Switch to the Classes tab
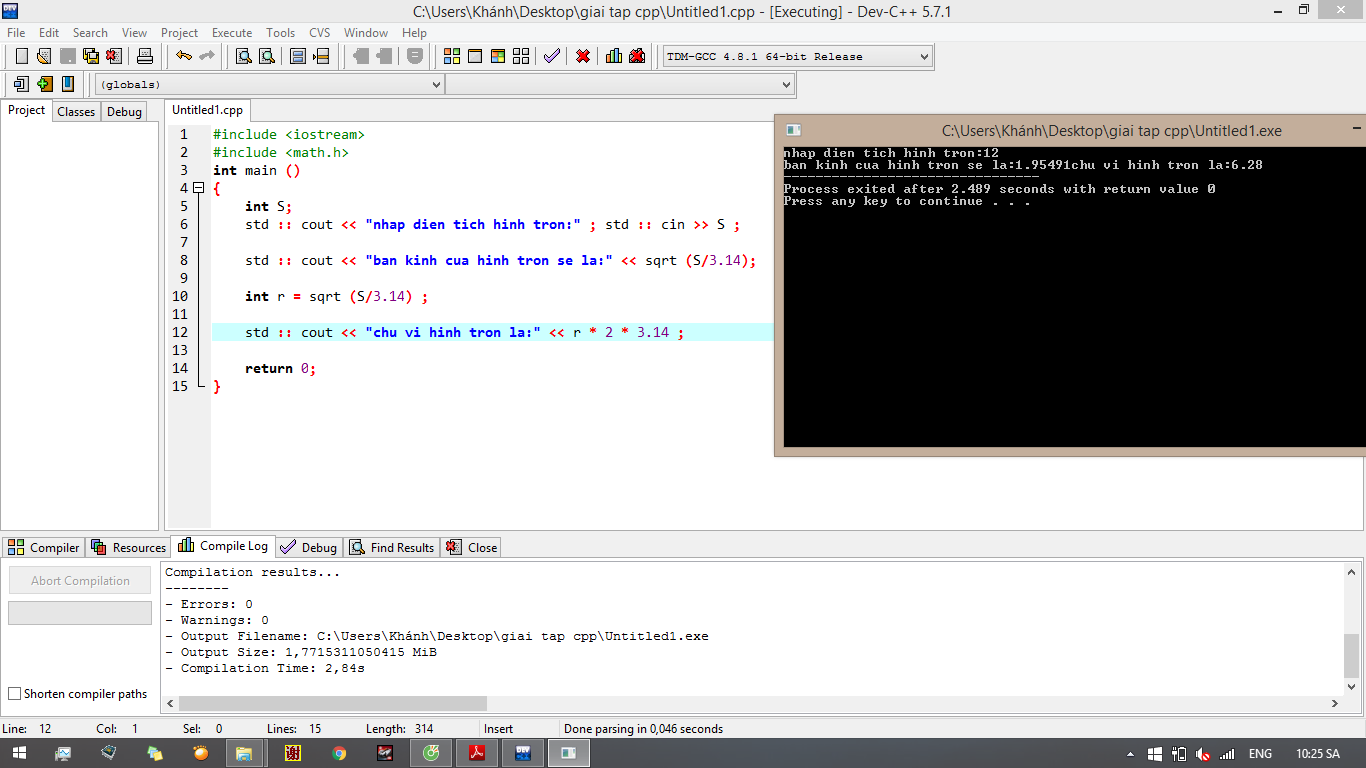 click(x=76, y=112)
